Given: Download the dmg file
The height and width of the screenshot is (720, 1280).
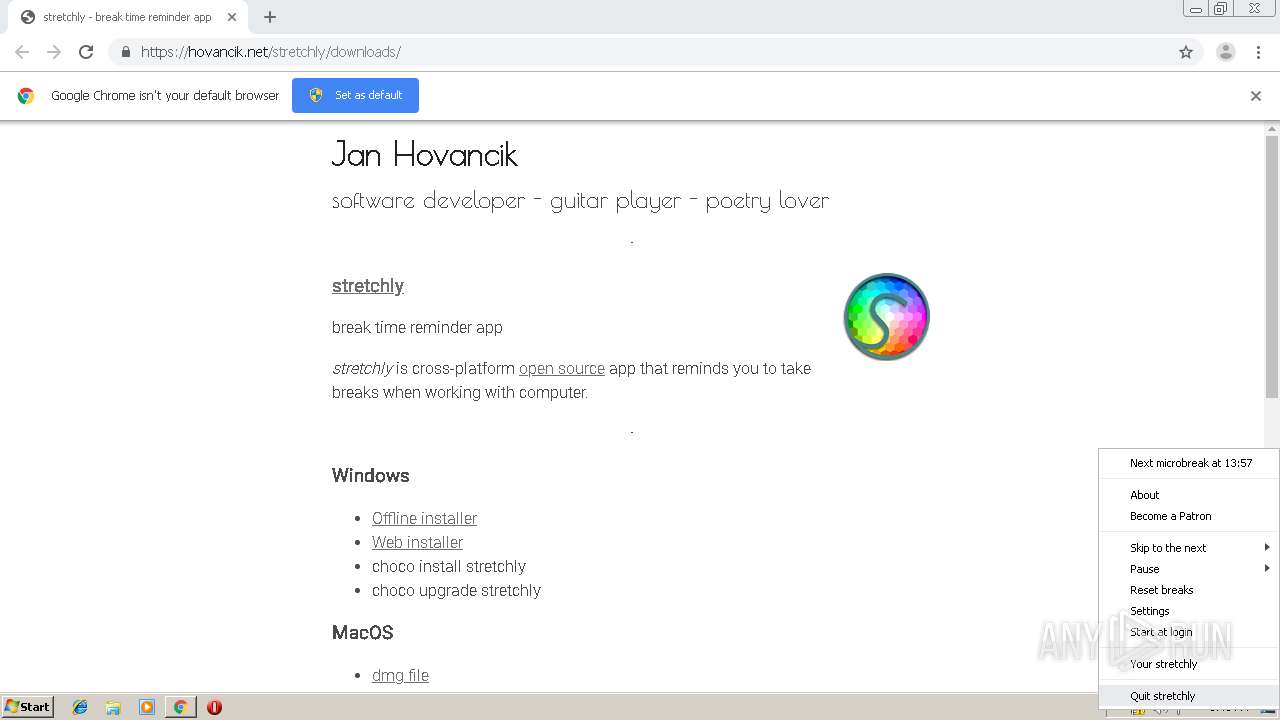Looking at the screenshot, I should click(x=400, y=675).
